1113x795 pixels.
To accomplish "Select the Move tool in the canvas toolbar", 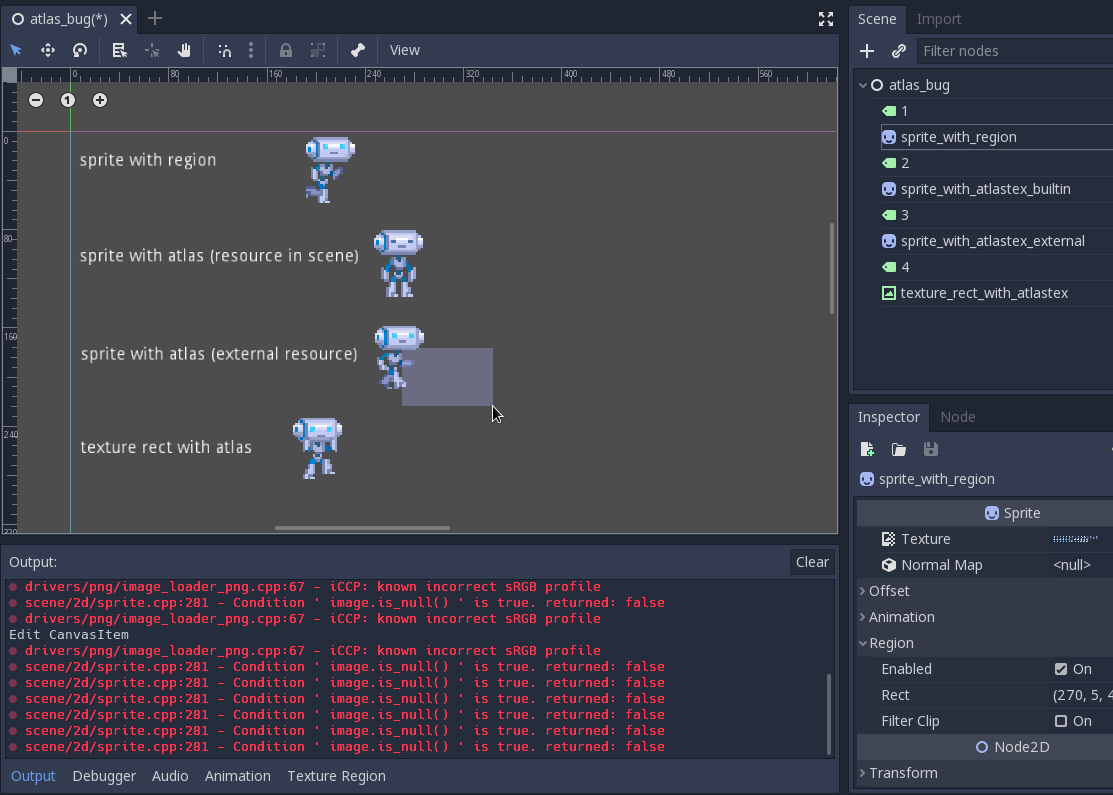I will click(x=47, y=49).
